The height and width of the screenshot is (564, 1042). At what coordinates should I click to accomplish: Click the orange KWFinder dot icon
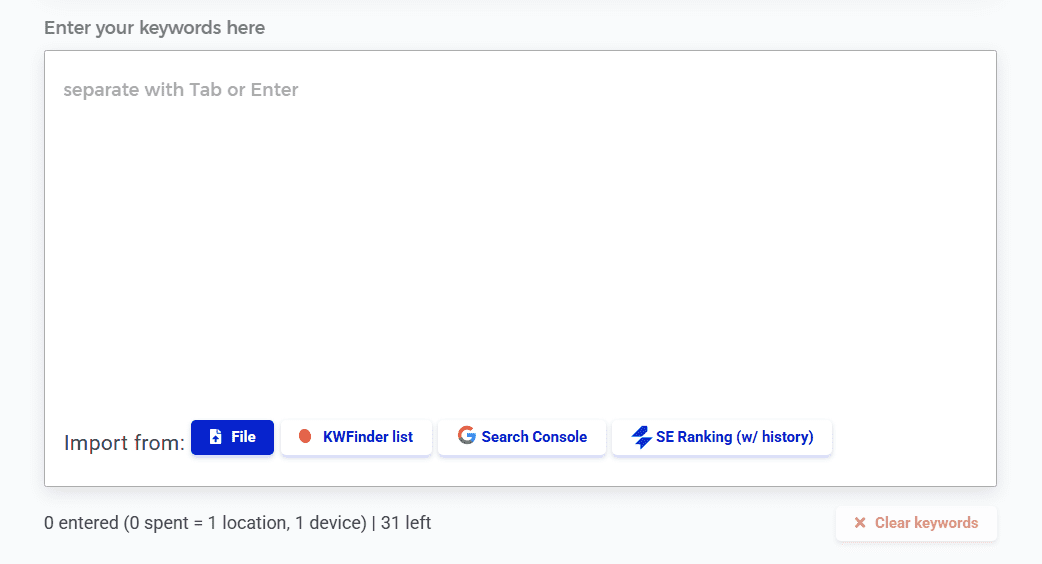tap(305, 437)
